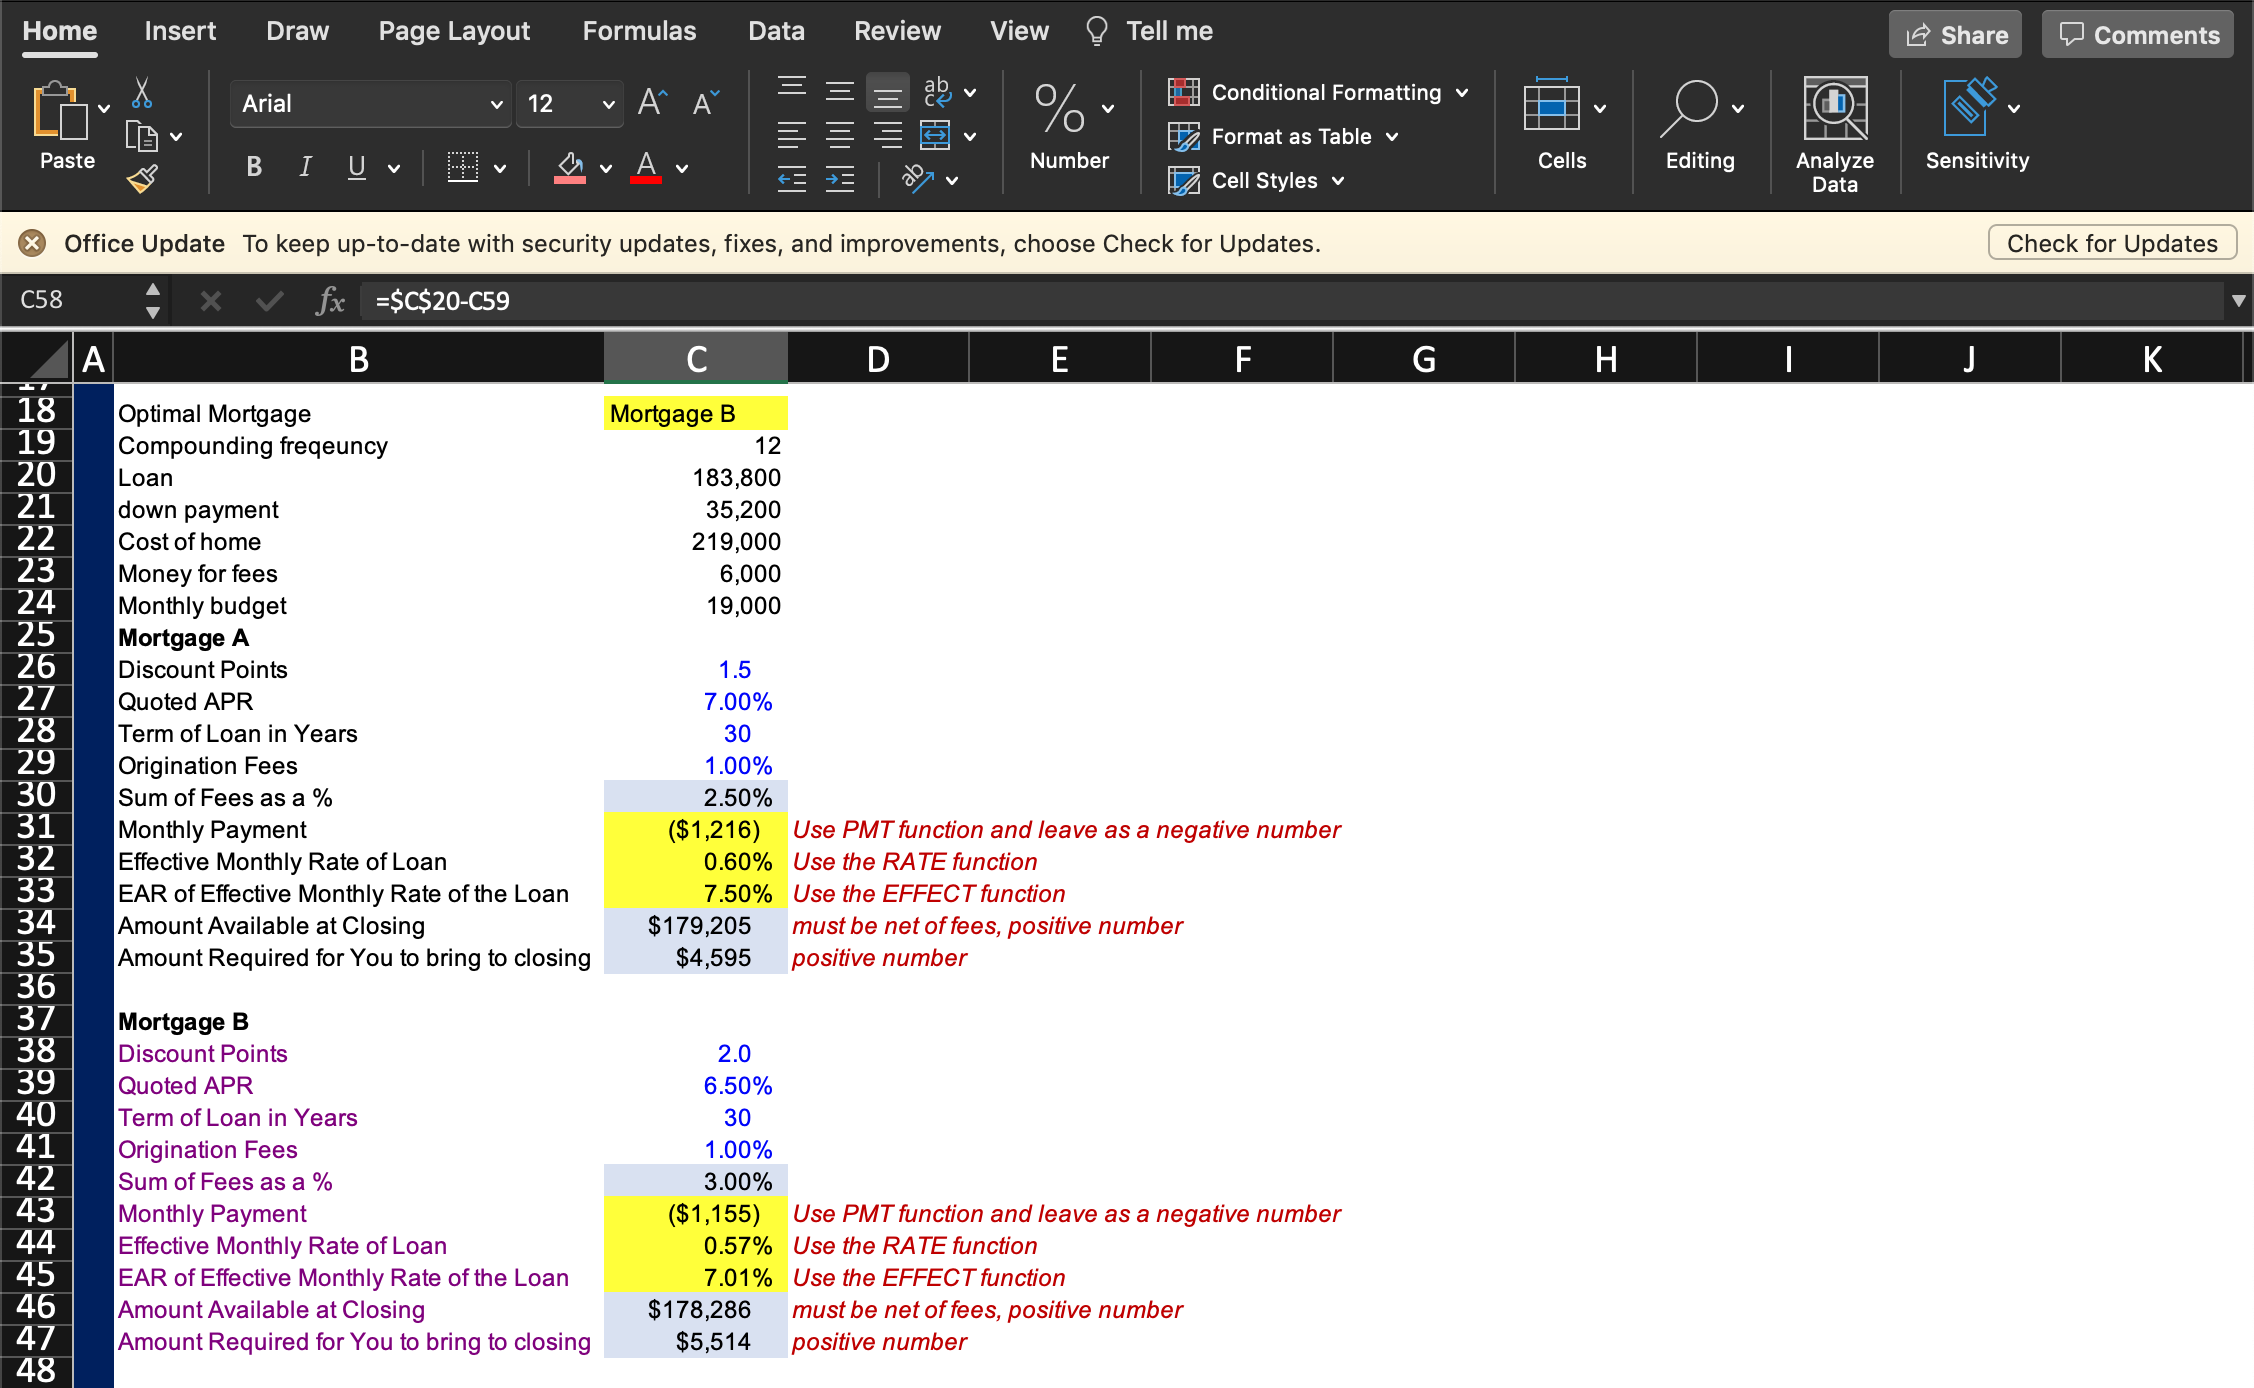This screenshot has width=2254, height=1388.
Task: Open the Formulas ribbon tab
Action: point(641,31)
